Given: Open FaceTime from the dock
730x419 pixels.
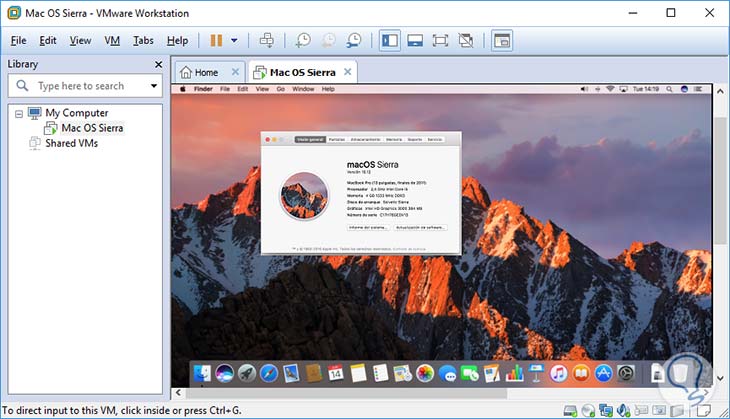Looking at the screenshot, I should pyautogui.click(x=469, y=373).
